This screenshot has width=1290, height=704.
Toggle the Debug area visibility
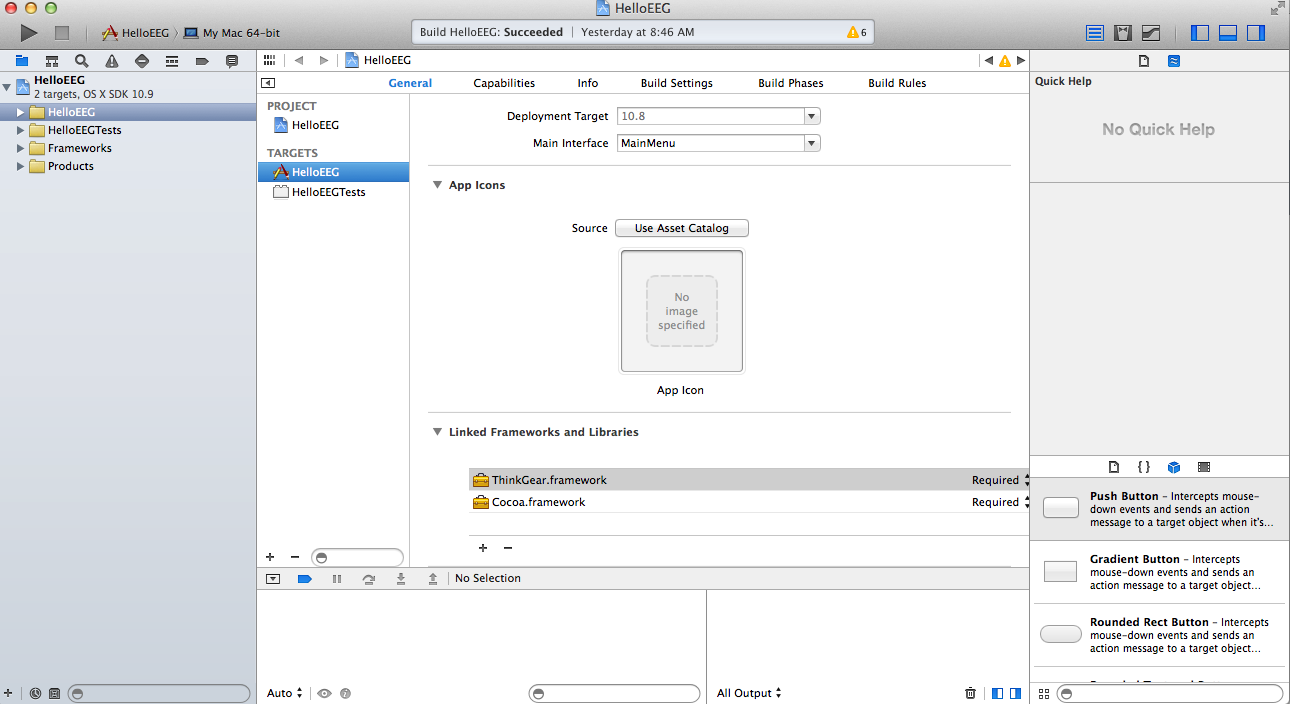pyautogui.click(x=1228, y=33)
